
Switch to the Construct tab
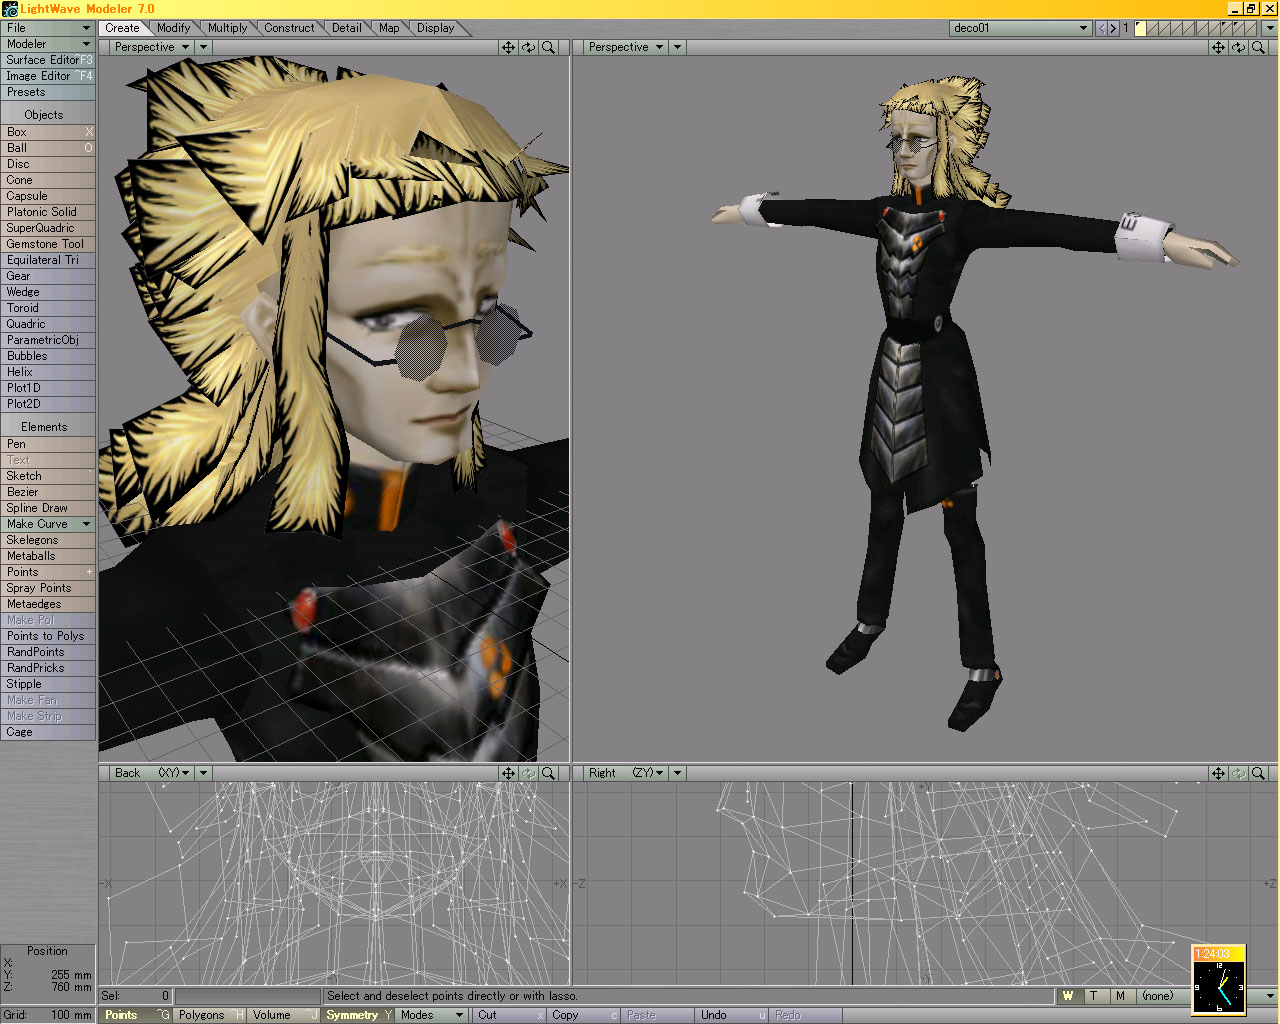[x=289, y=28]
